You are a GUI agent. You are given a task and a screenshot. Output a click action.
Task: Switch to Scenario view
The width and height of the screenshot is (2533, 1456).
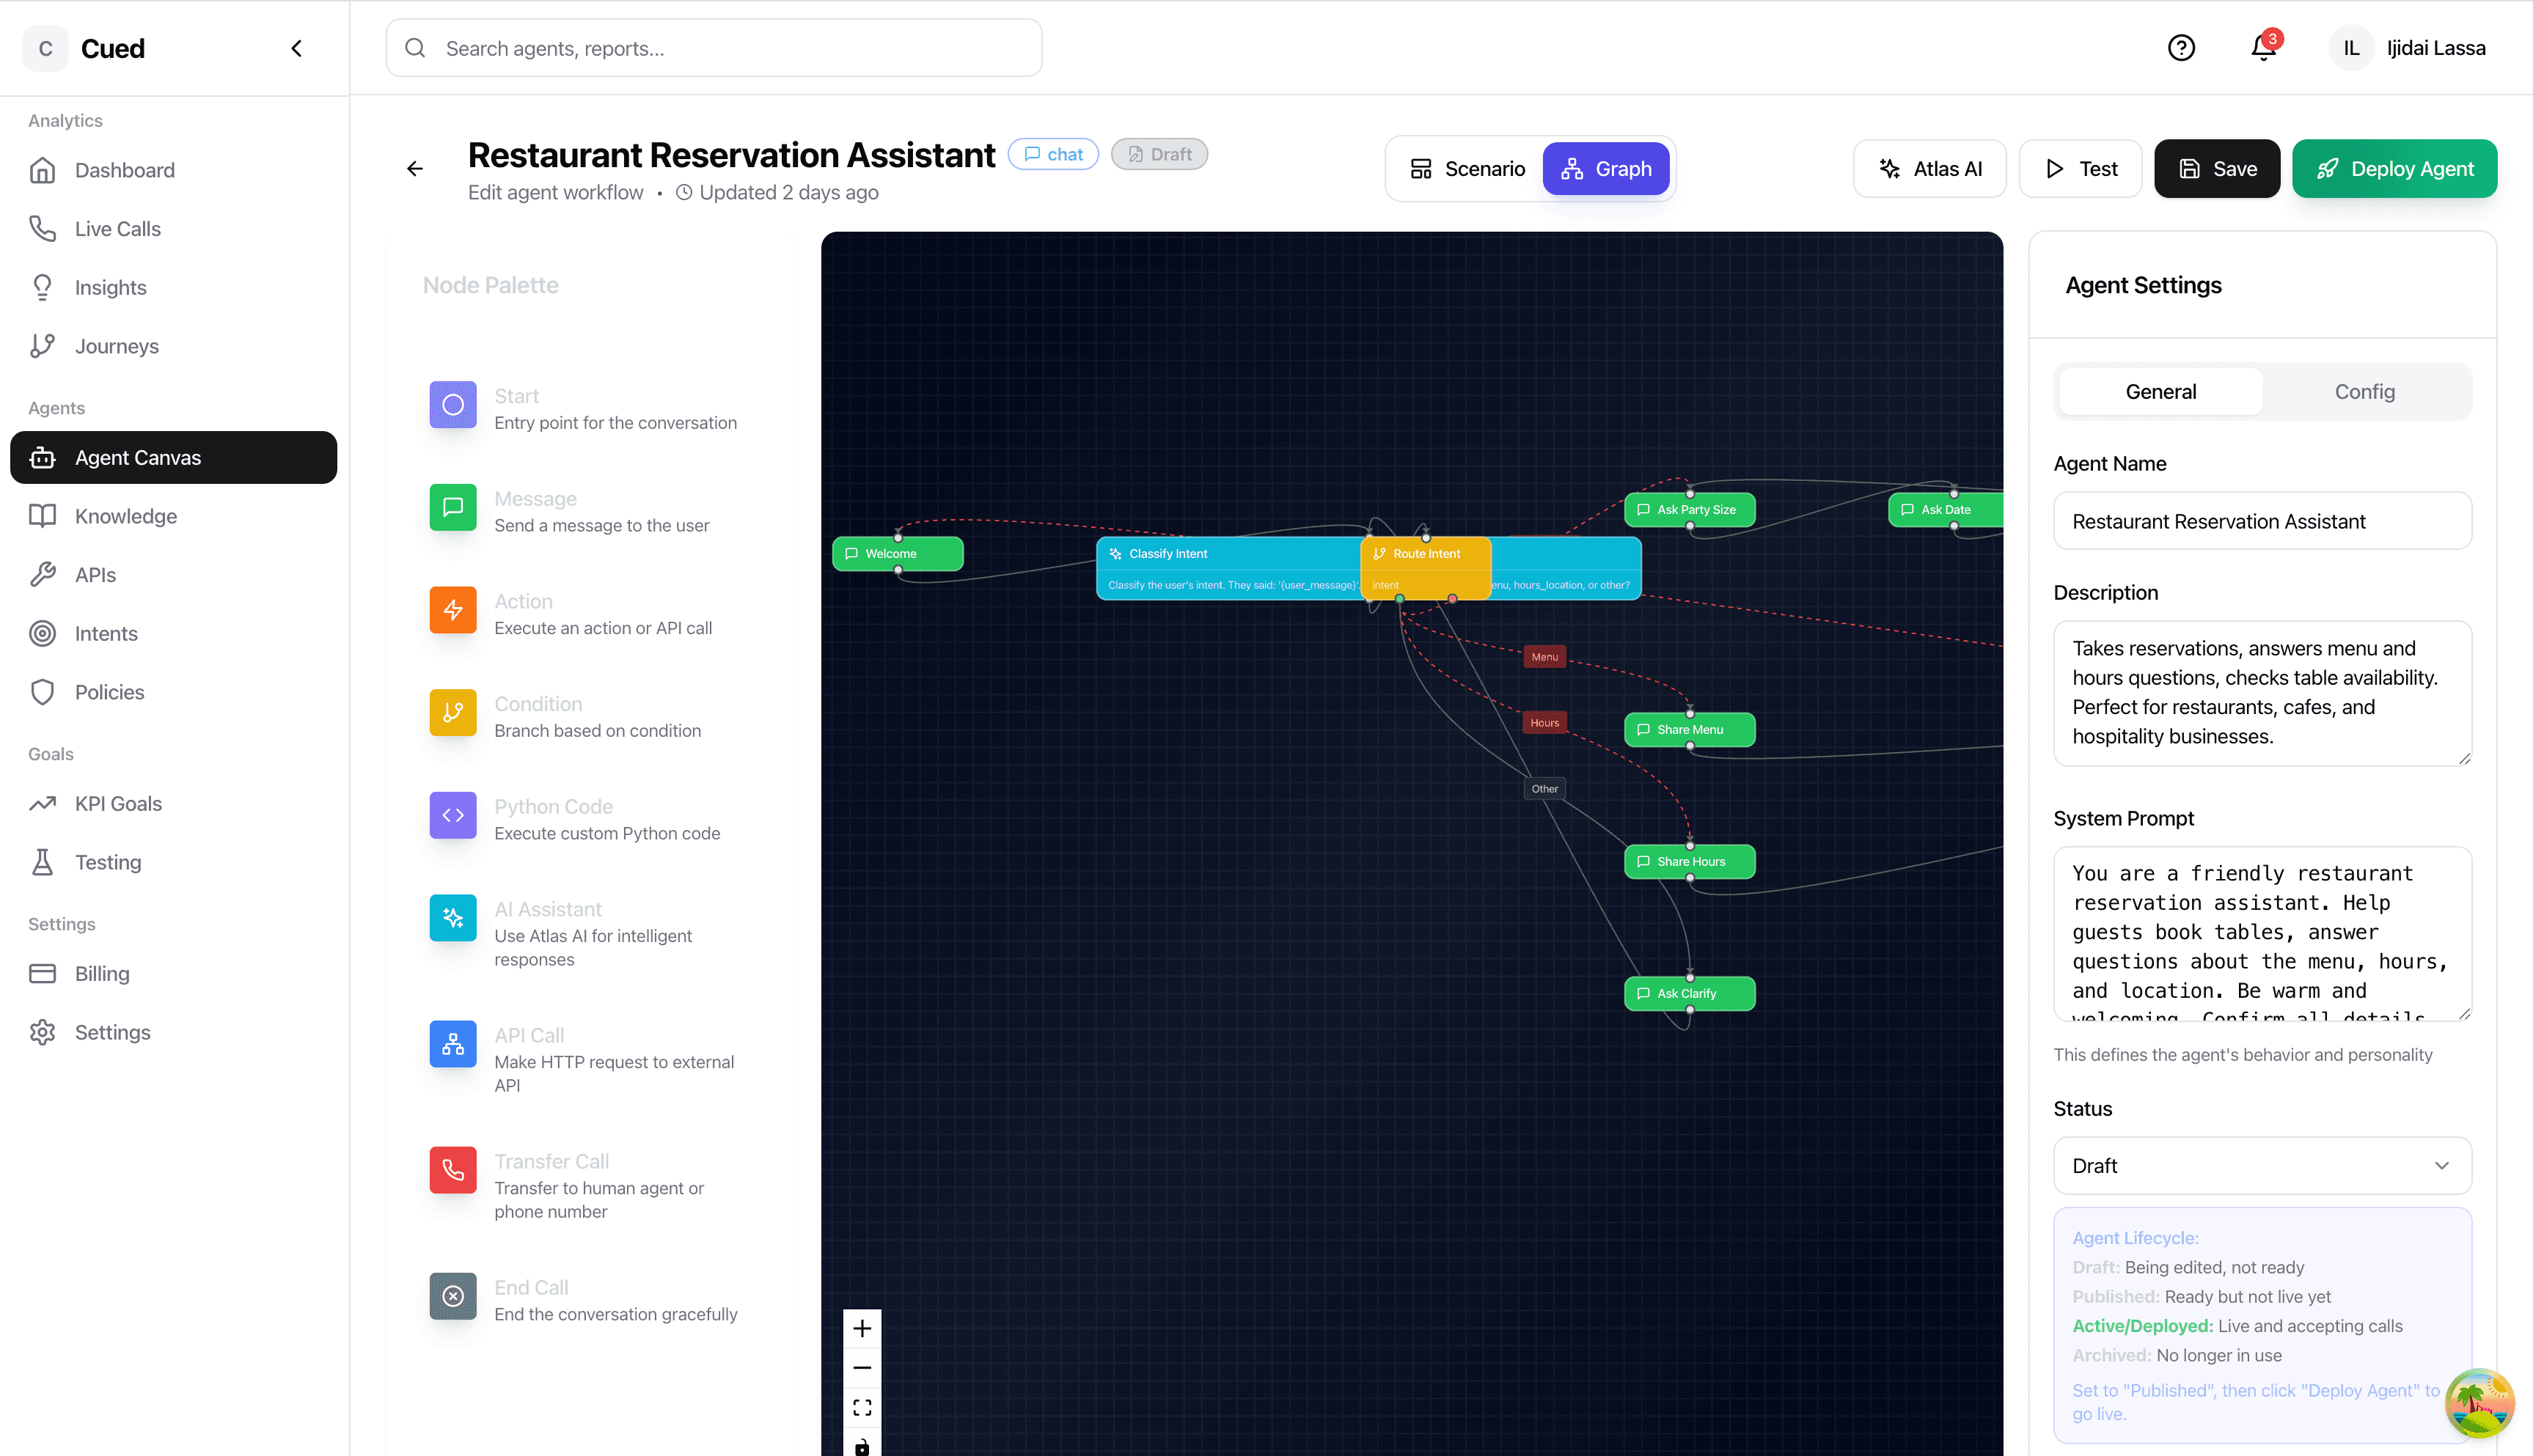(x=1466, y=168)
